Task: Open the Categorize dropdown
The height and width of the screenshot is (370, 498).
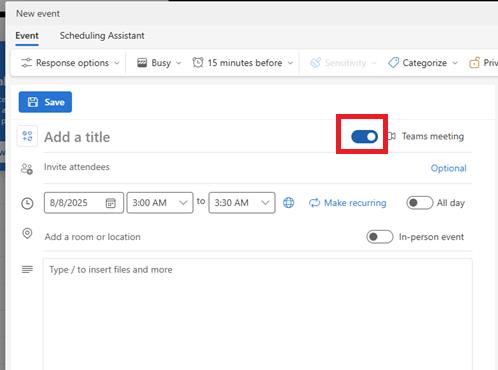Action: tap(423, 63)
